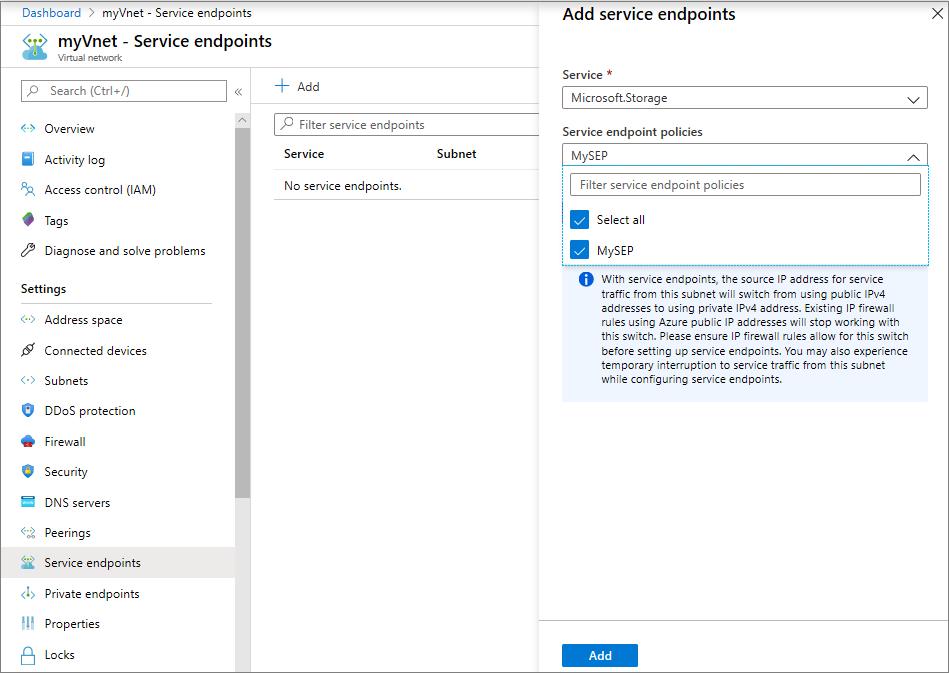The image size is (949, 673).
Task: Open Private endpoints menu item
Action: [x=92, y=594]
